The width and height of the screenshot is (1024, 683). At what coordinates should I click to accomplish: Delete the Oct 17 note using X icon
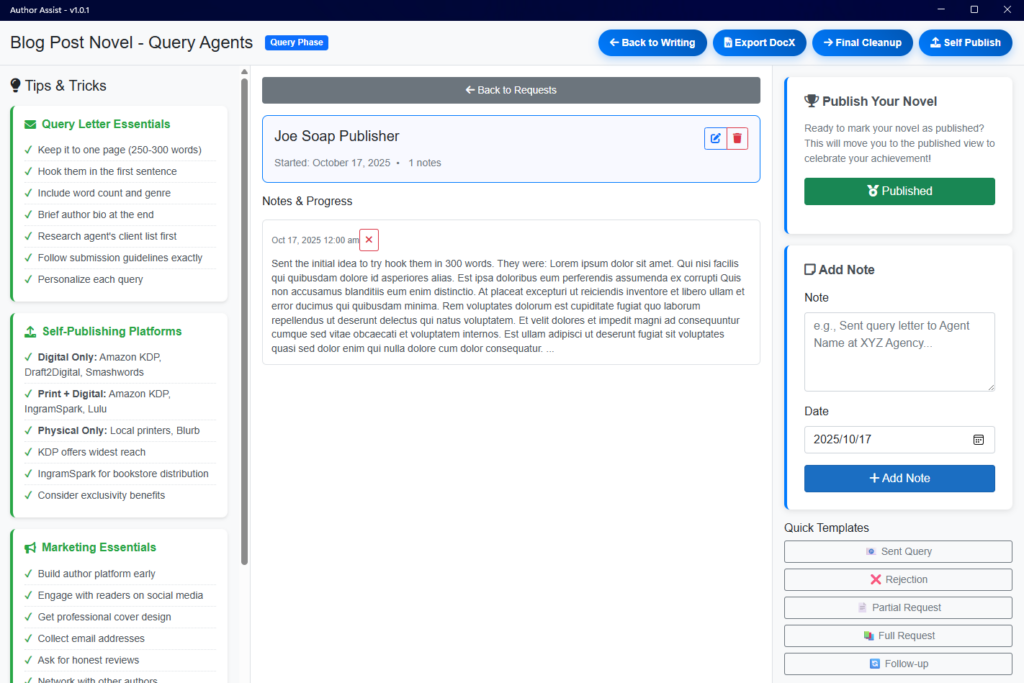[x=369, y=240]
